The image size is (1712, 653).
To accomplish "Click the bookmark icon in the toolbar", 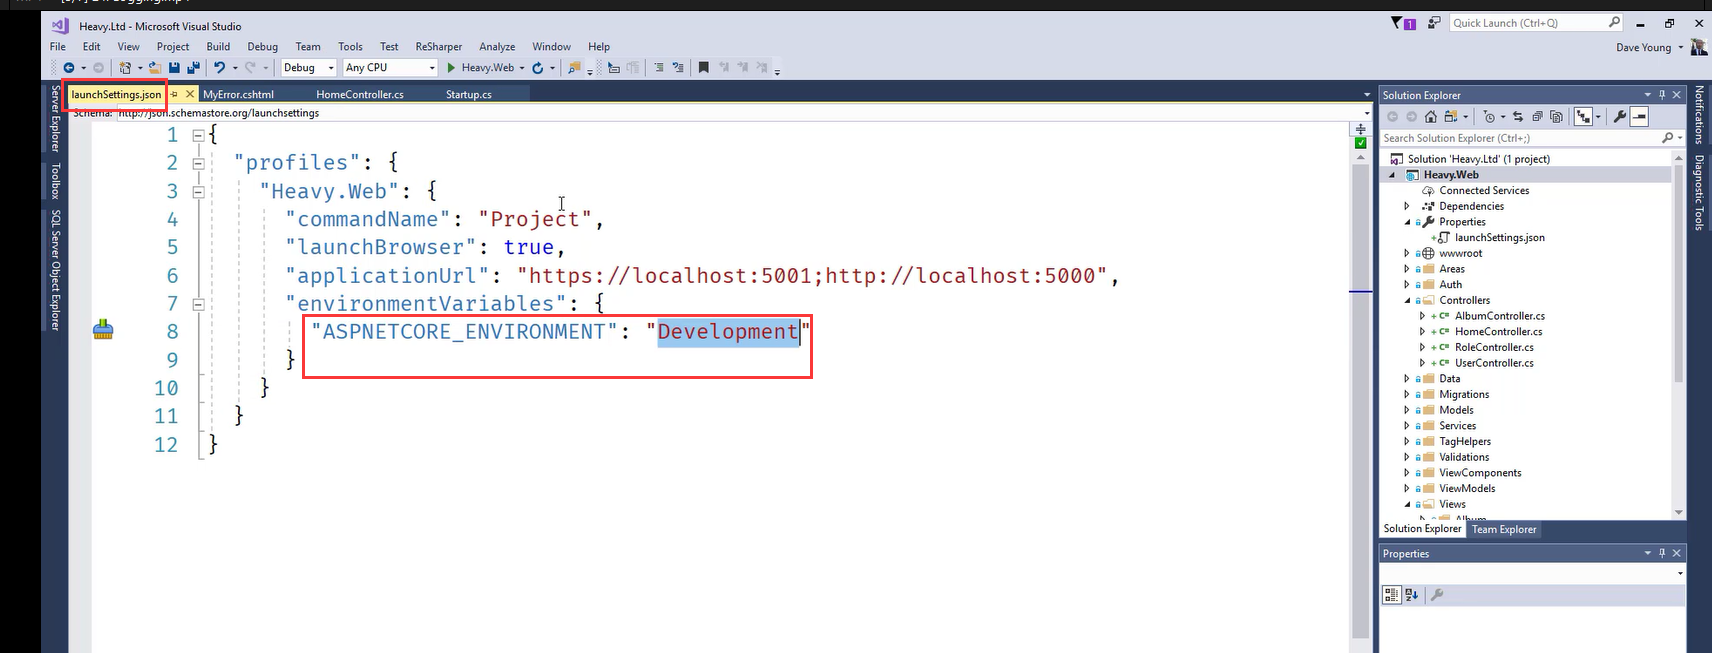I will coord(703,68).
